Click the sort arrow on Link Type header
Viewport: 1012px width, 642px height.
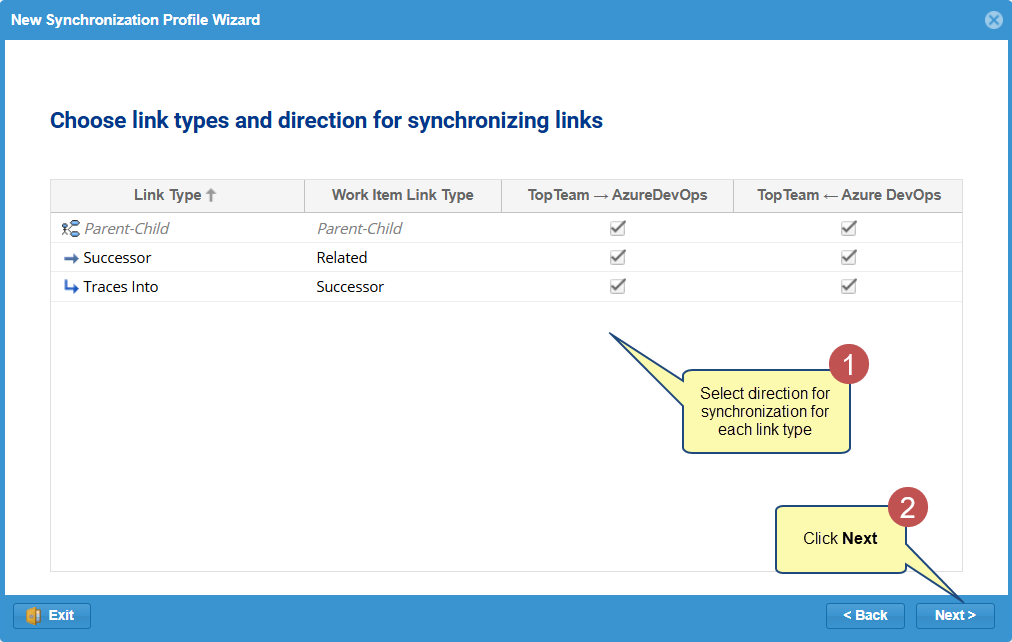coord(211,196)
